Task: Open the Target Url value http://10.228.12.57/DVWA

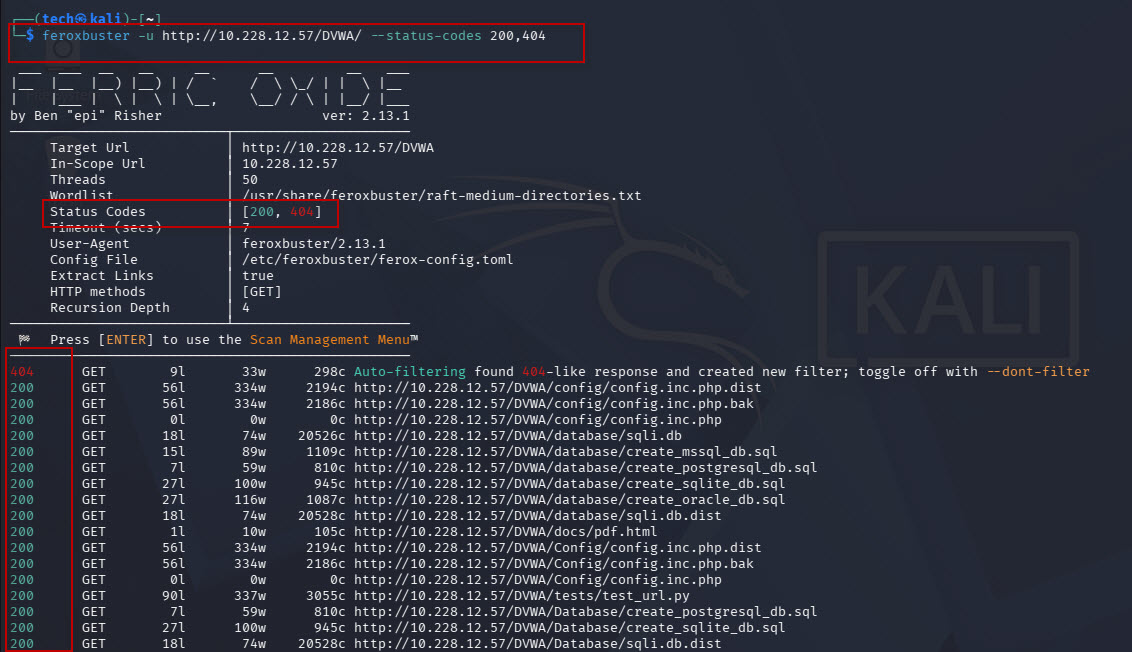Action: point(338,147)
